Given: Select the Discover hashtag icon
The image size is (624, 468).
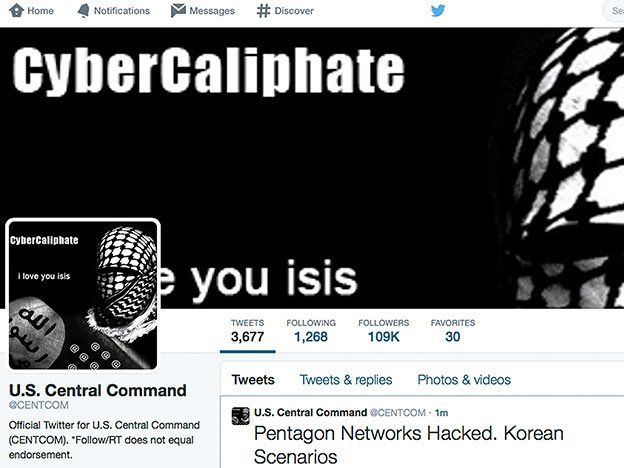Looking at the screenshot, I should [263, 11].
